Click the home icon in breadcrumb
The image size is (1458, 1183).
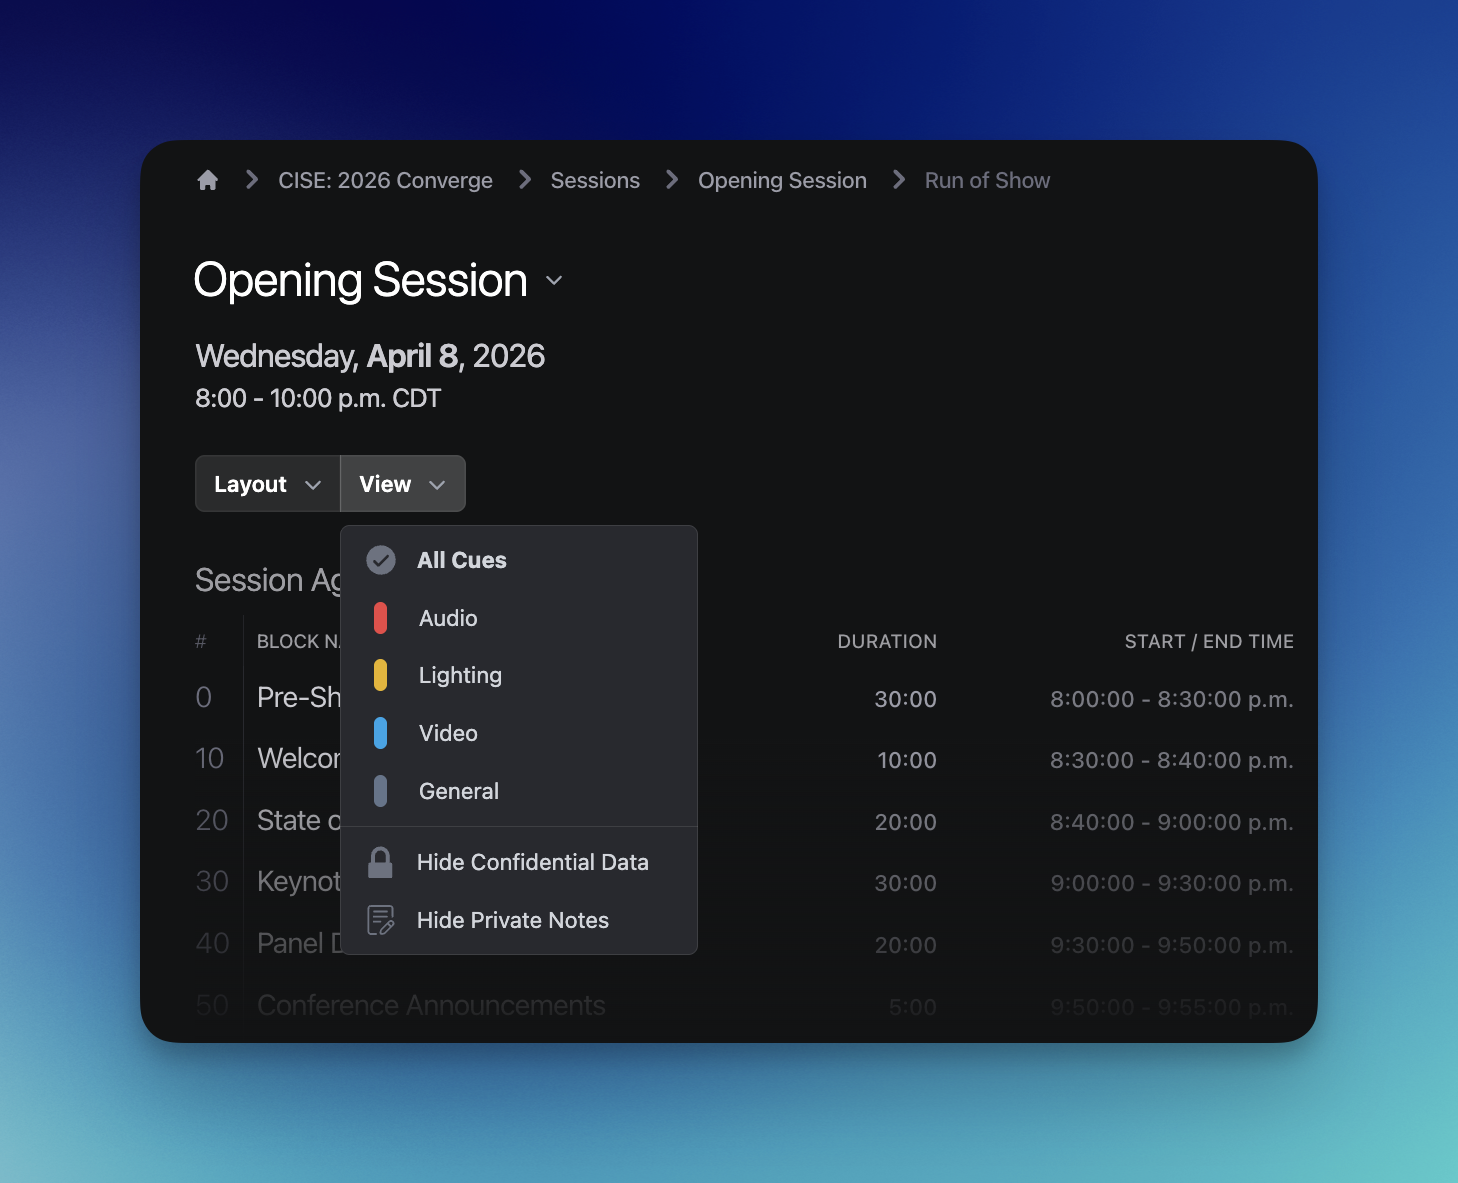(x=207, y=180)
